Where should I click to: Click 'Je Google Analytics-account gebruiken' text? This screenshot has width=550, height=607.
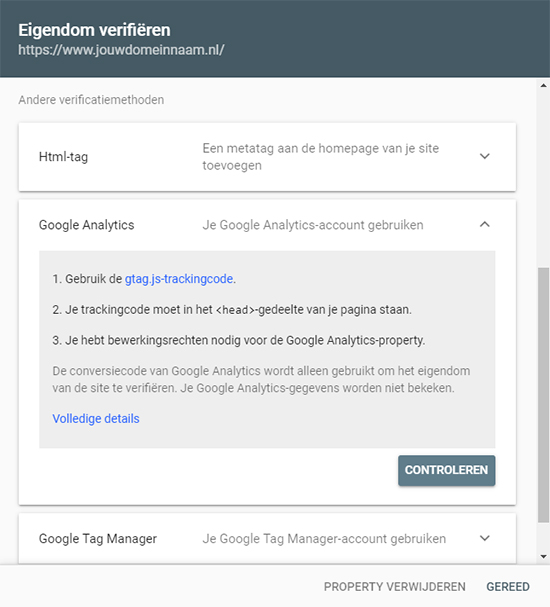313,225
